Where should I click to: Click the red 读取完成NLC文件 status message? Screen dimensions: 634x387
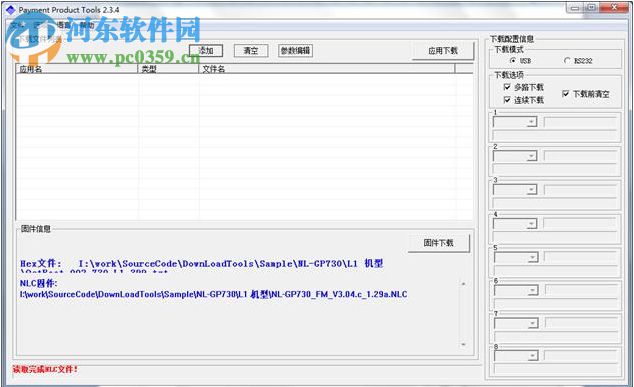click(45, 369)
